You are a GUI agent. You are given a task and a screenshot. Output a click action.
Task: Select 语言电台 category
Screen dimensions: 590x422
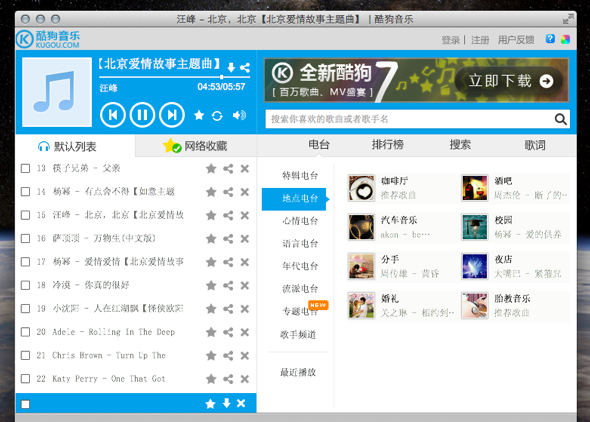click(300, 243)
